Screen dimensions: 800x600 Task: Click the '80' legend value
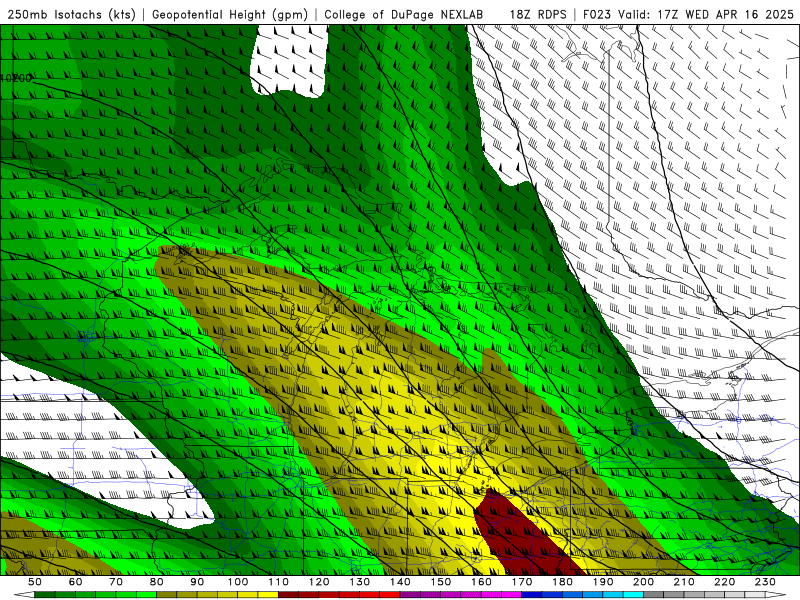click(157, 582)
